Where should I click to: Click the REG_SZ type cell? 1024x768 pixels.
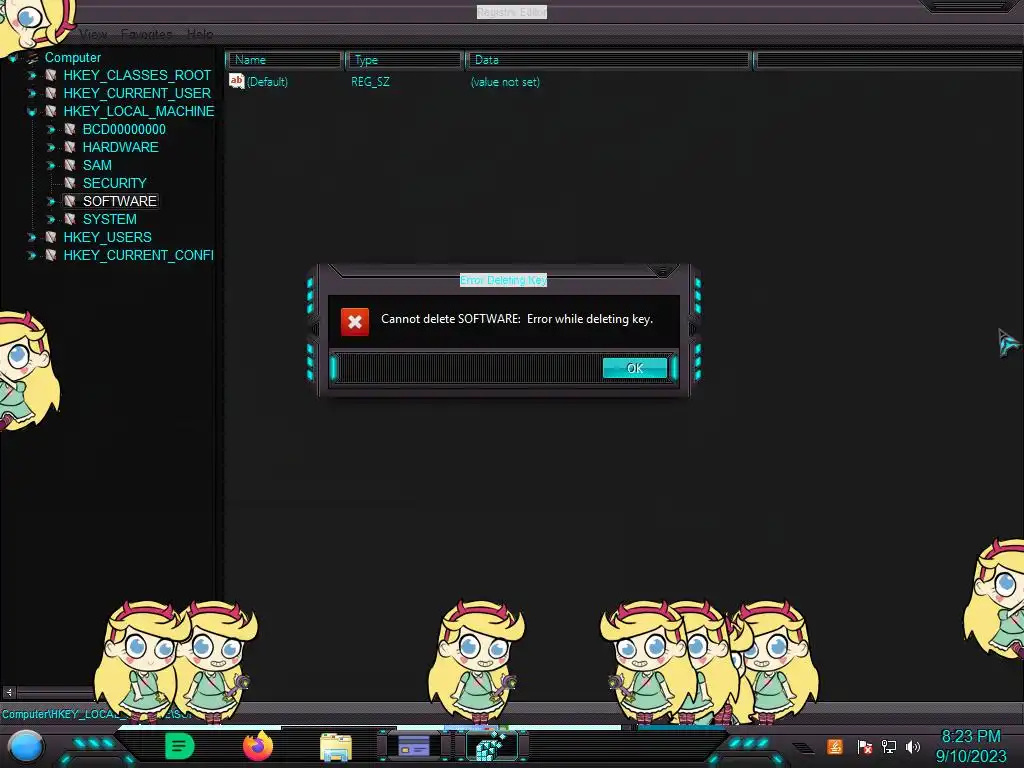click(370, 82)
